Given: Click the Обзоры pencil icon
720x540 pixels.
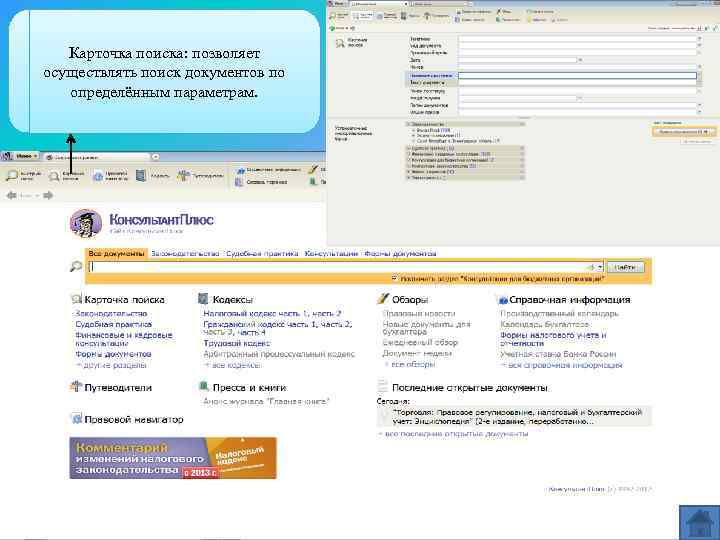Looking at the screenshot, I should tap(383, 298).
